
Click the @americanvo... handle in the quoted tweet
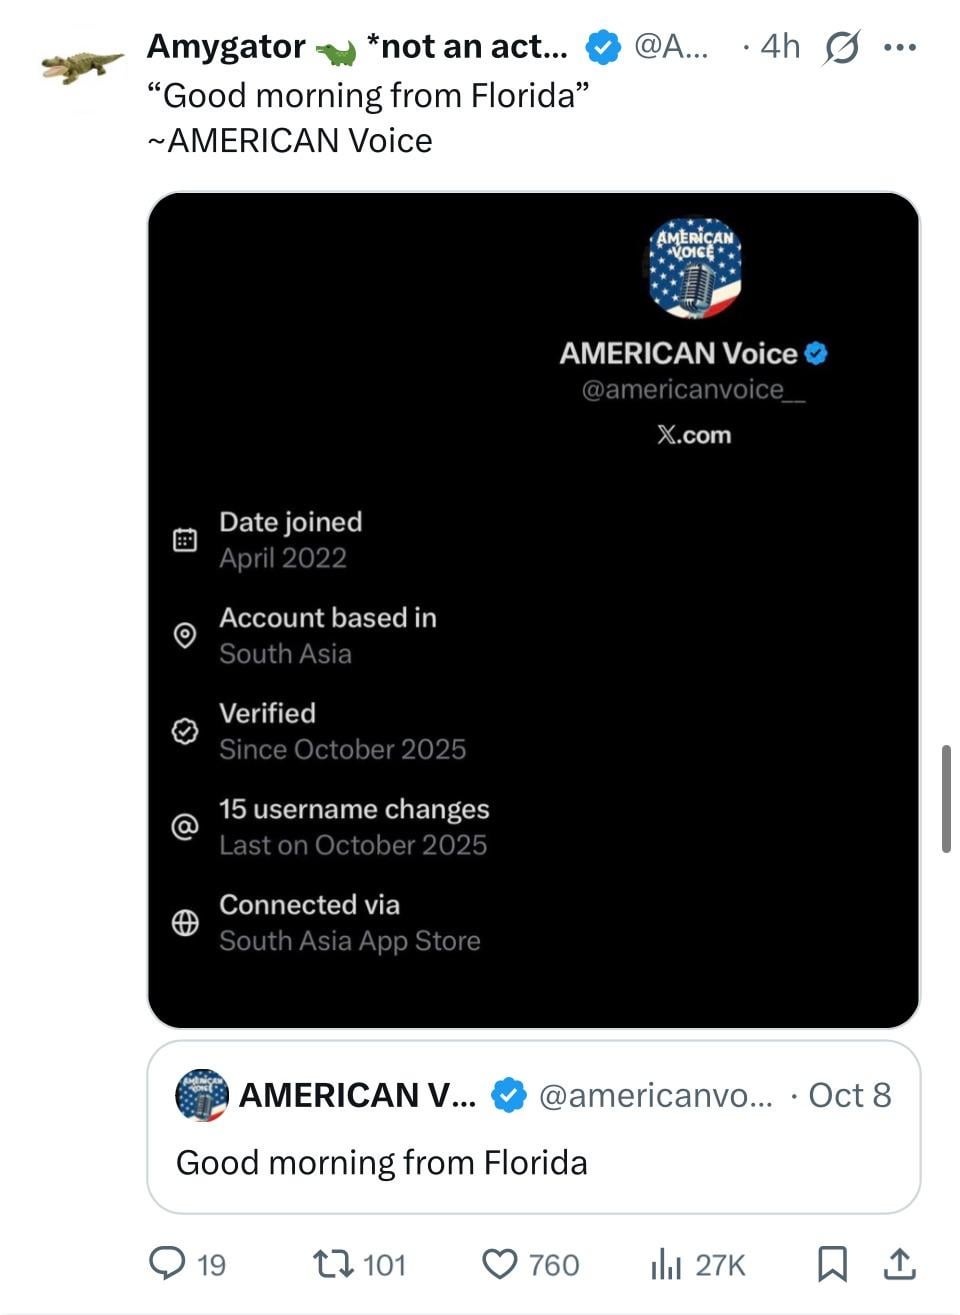[655, 1096]
